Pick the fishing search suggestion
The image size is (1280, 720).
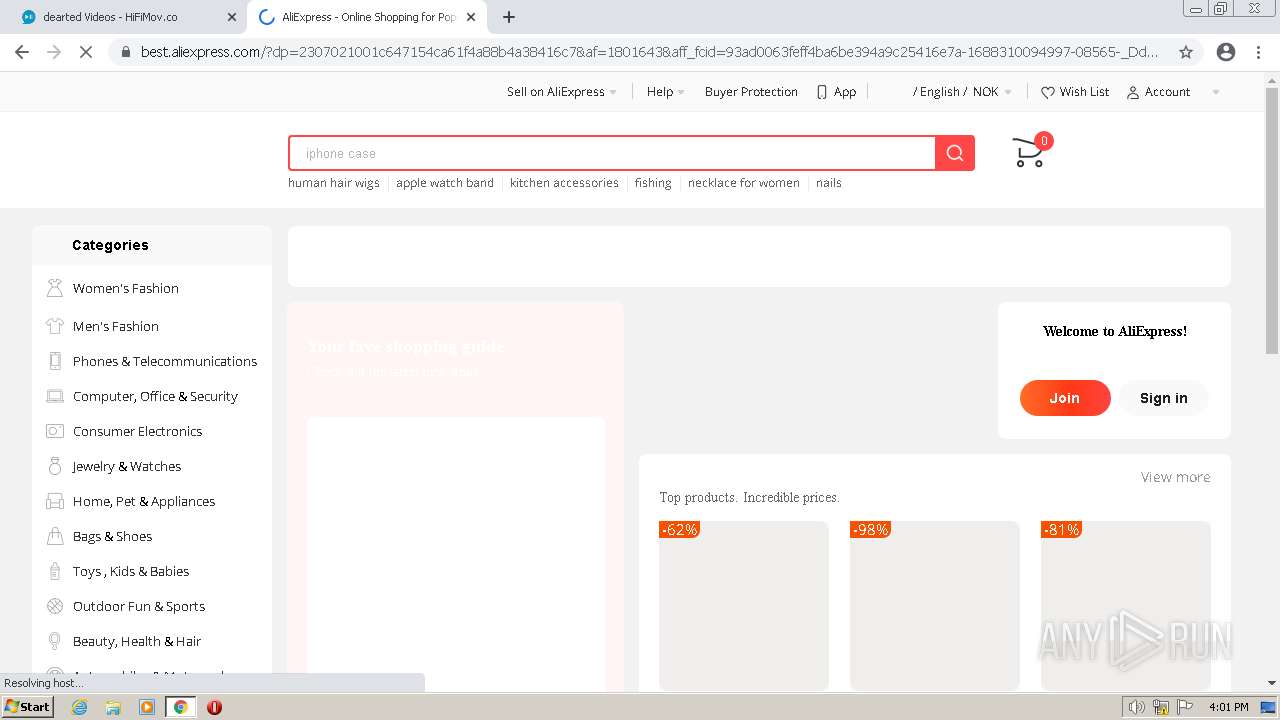(653, 183)
